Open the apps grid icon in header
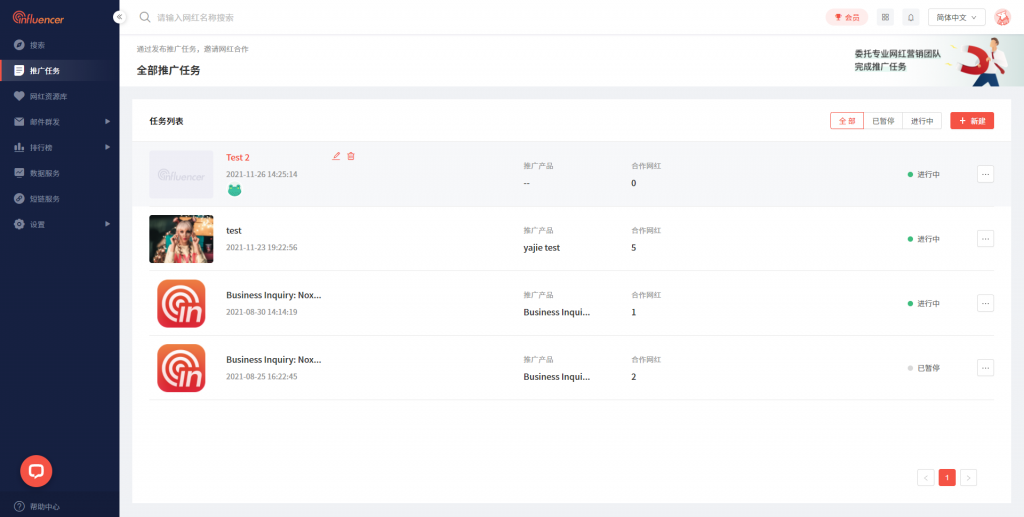The width and height of the screenshot is (1024, 517). pos(885,17)
